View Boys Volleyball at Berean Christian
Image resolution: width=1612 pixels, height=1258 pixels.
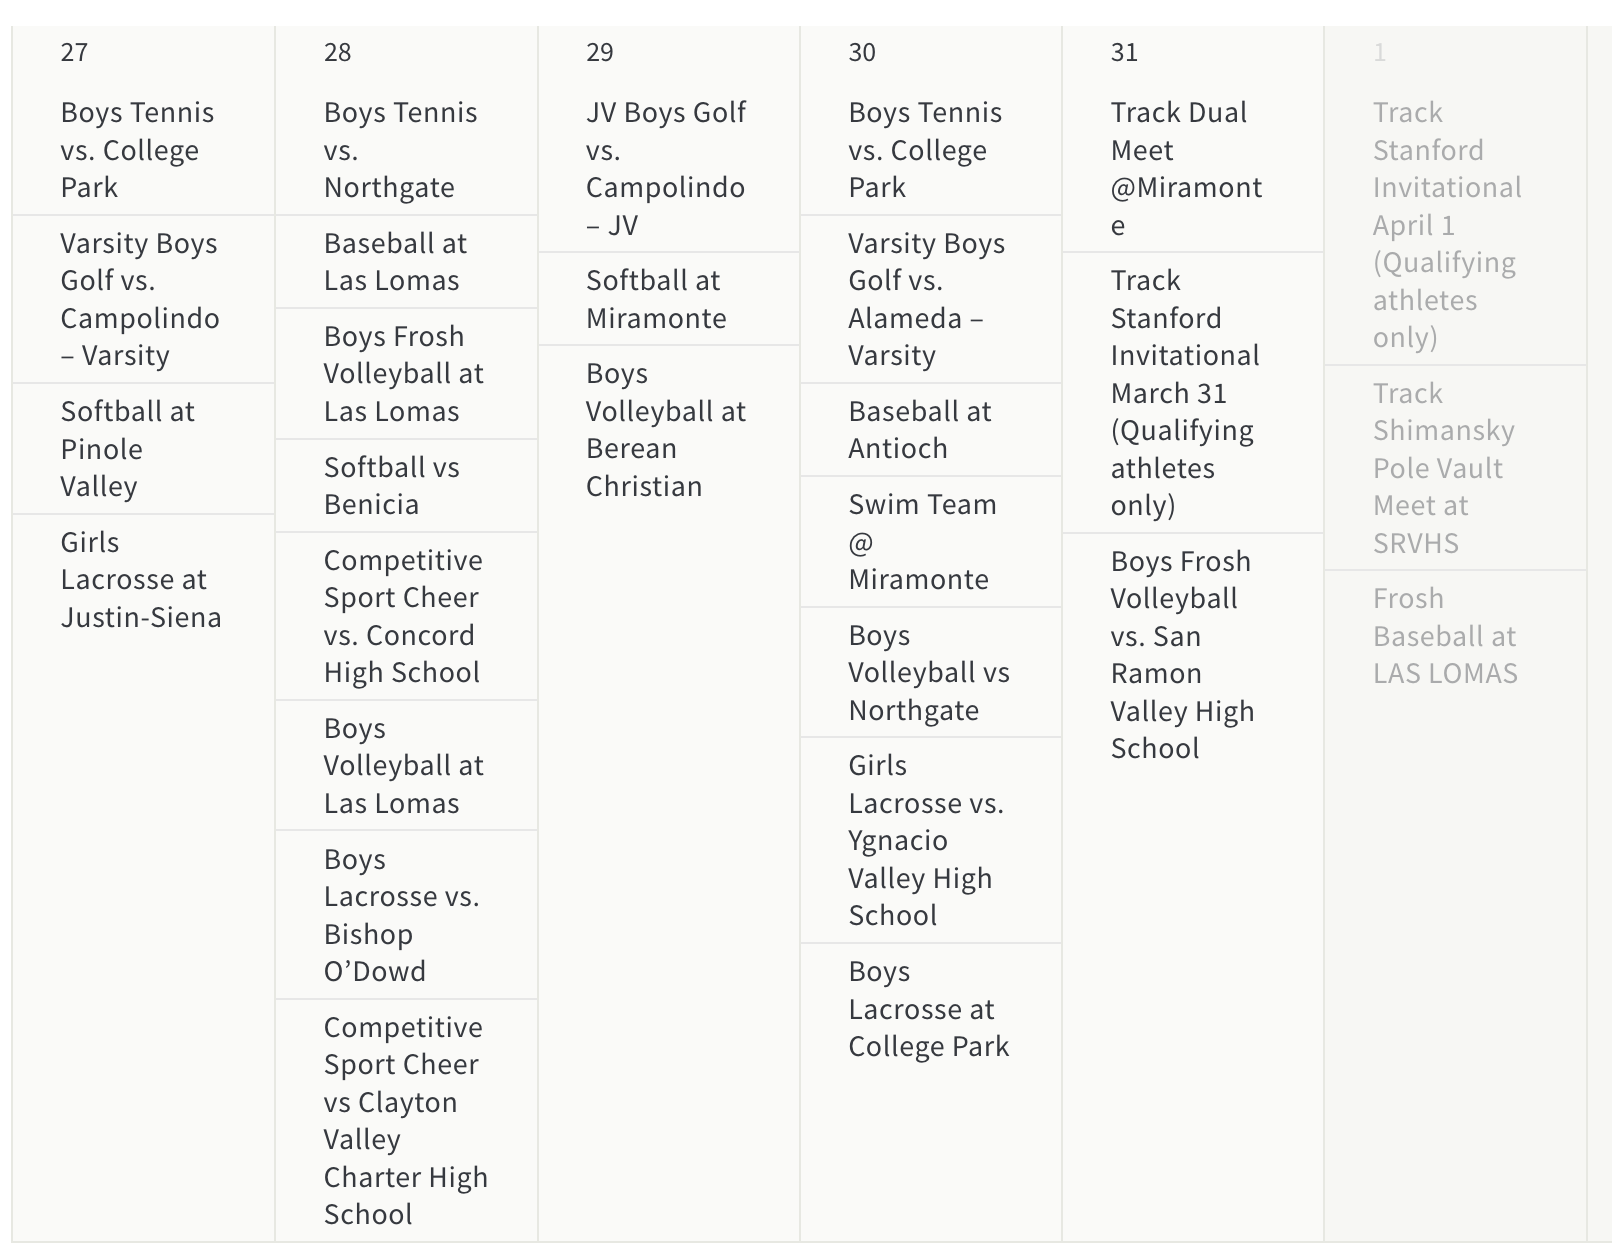(x=665, y=430)
